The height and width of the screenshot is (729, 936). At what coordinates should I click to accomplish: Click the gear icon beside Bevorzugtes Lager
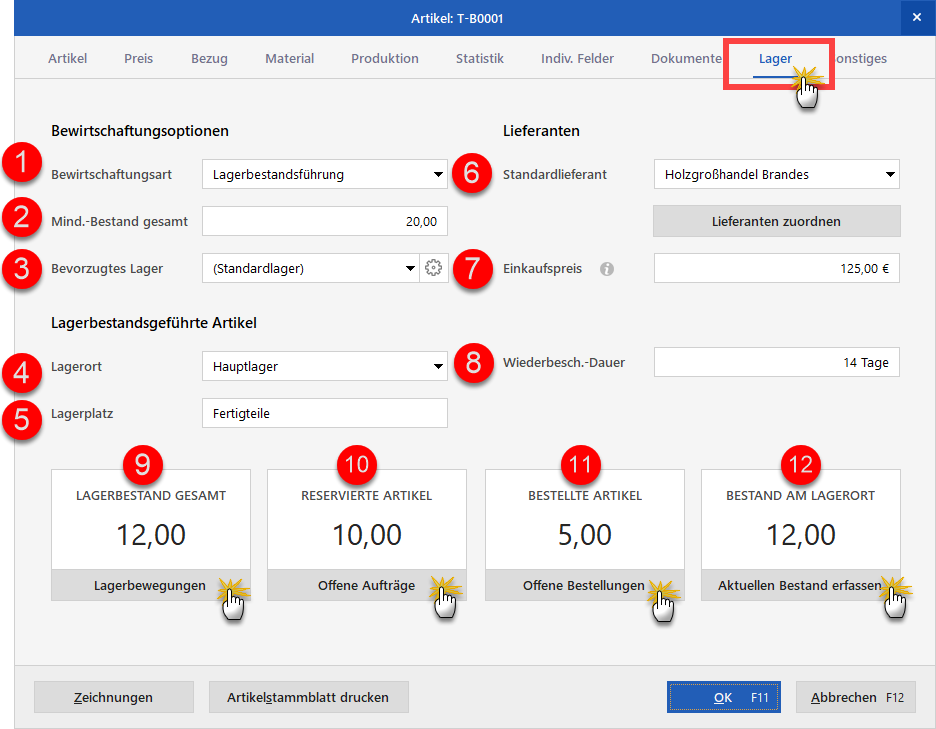433,268
